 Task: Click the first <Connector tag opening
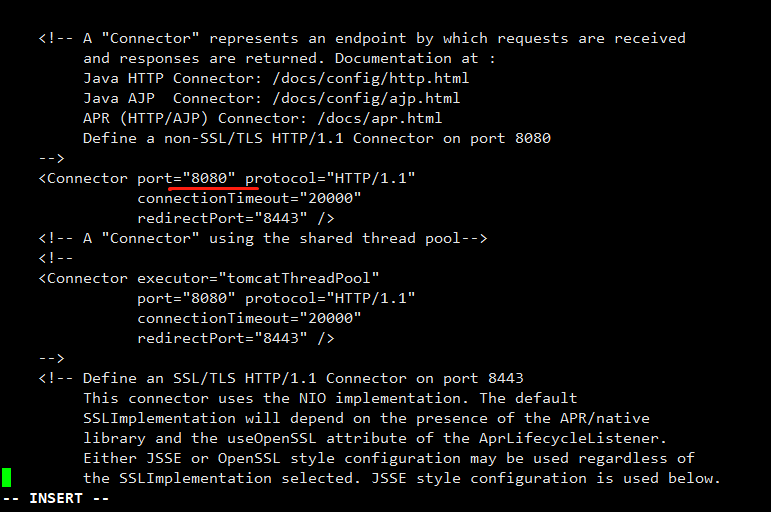coord(83,178)
